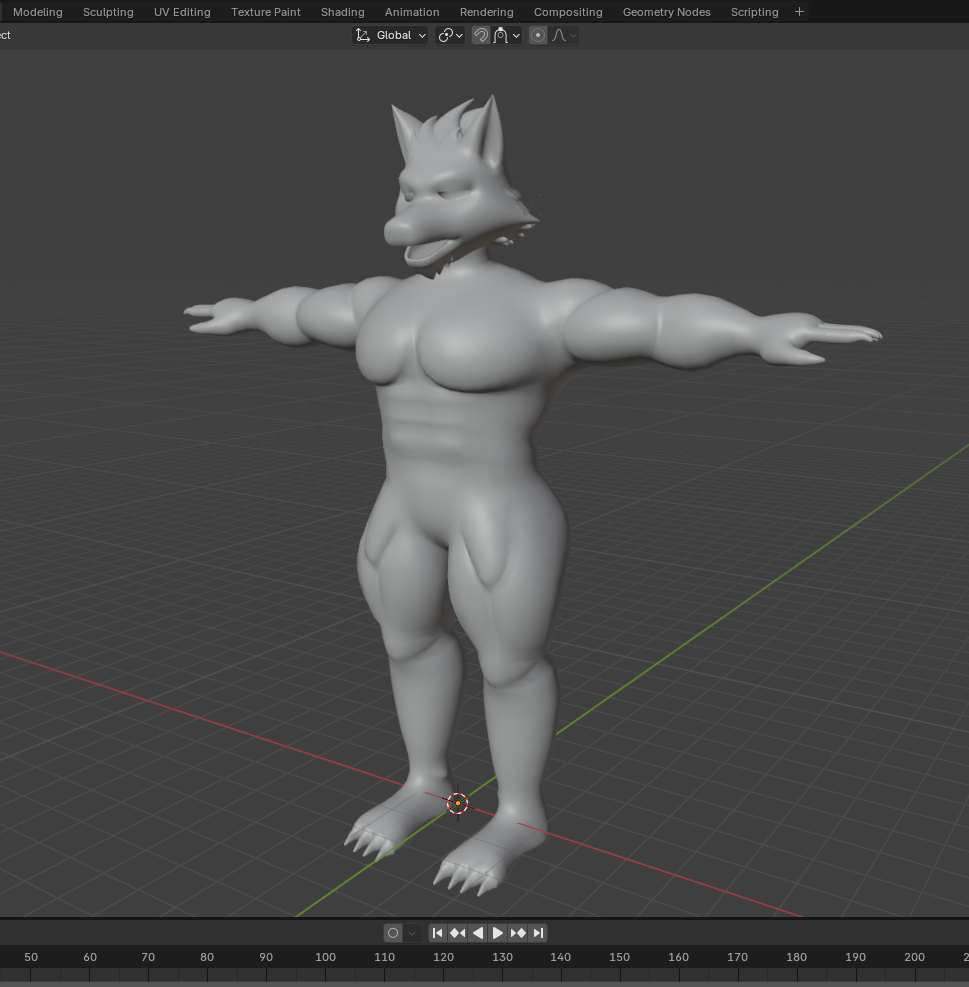This screenshot has width=969, height=987.
Task: Toggle snapping magnet icon
Action: 481,35
